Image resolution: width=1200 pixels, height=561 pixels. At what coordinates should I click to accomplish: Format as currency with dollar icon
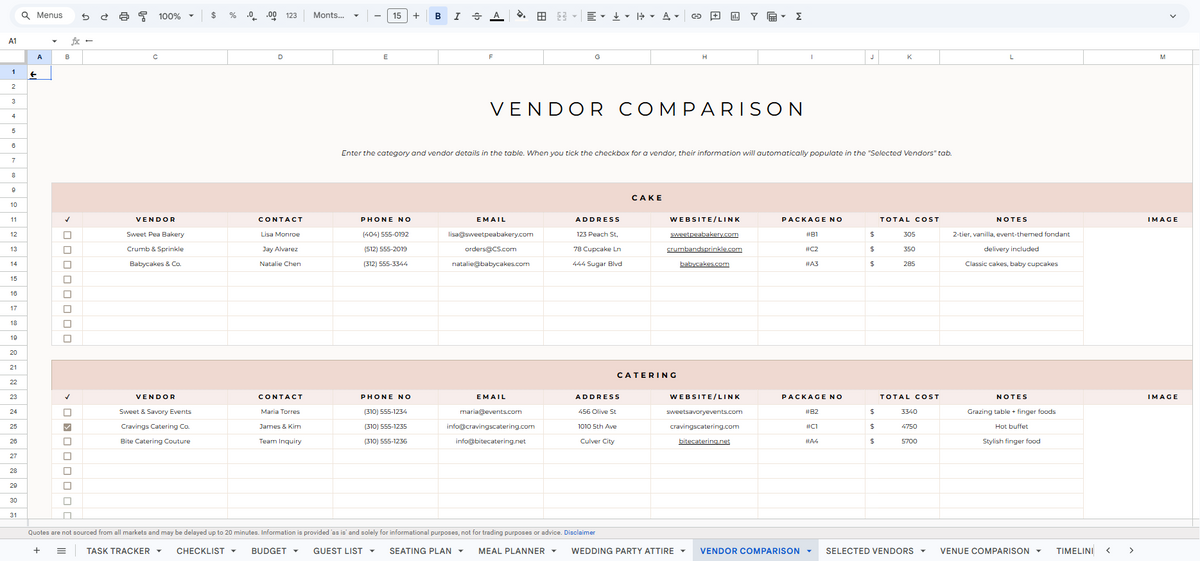pos(215,16)
